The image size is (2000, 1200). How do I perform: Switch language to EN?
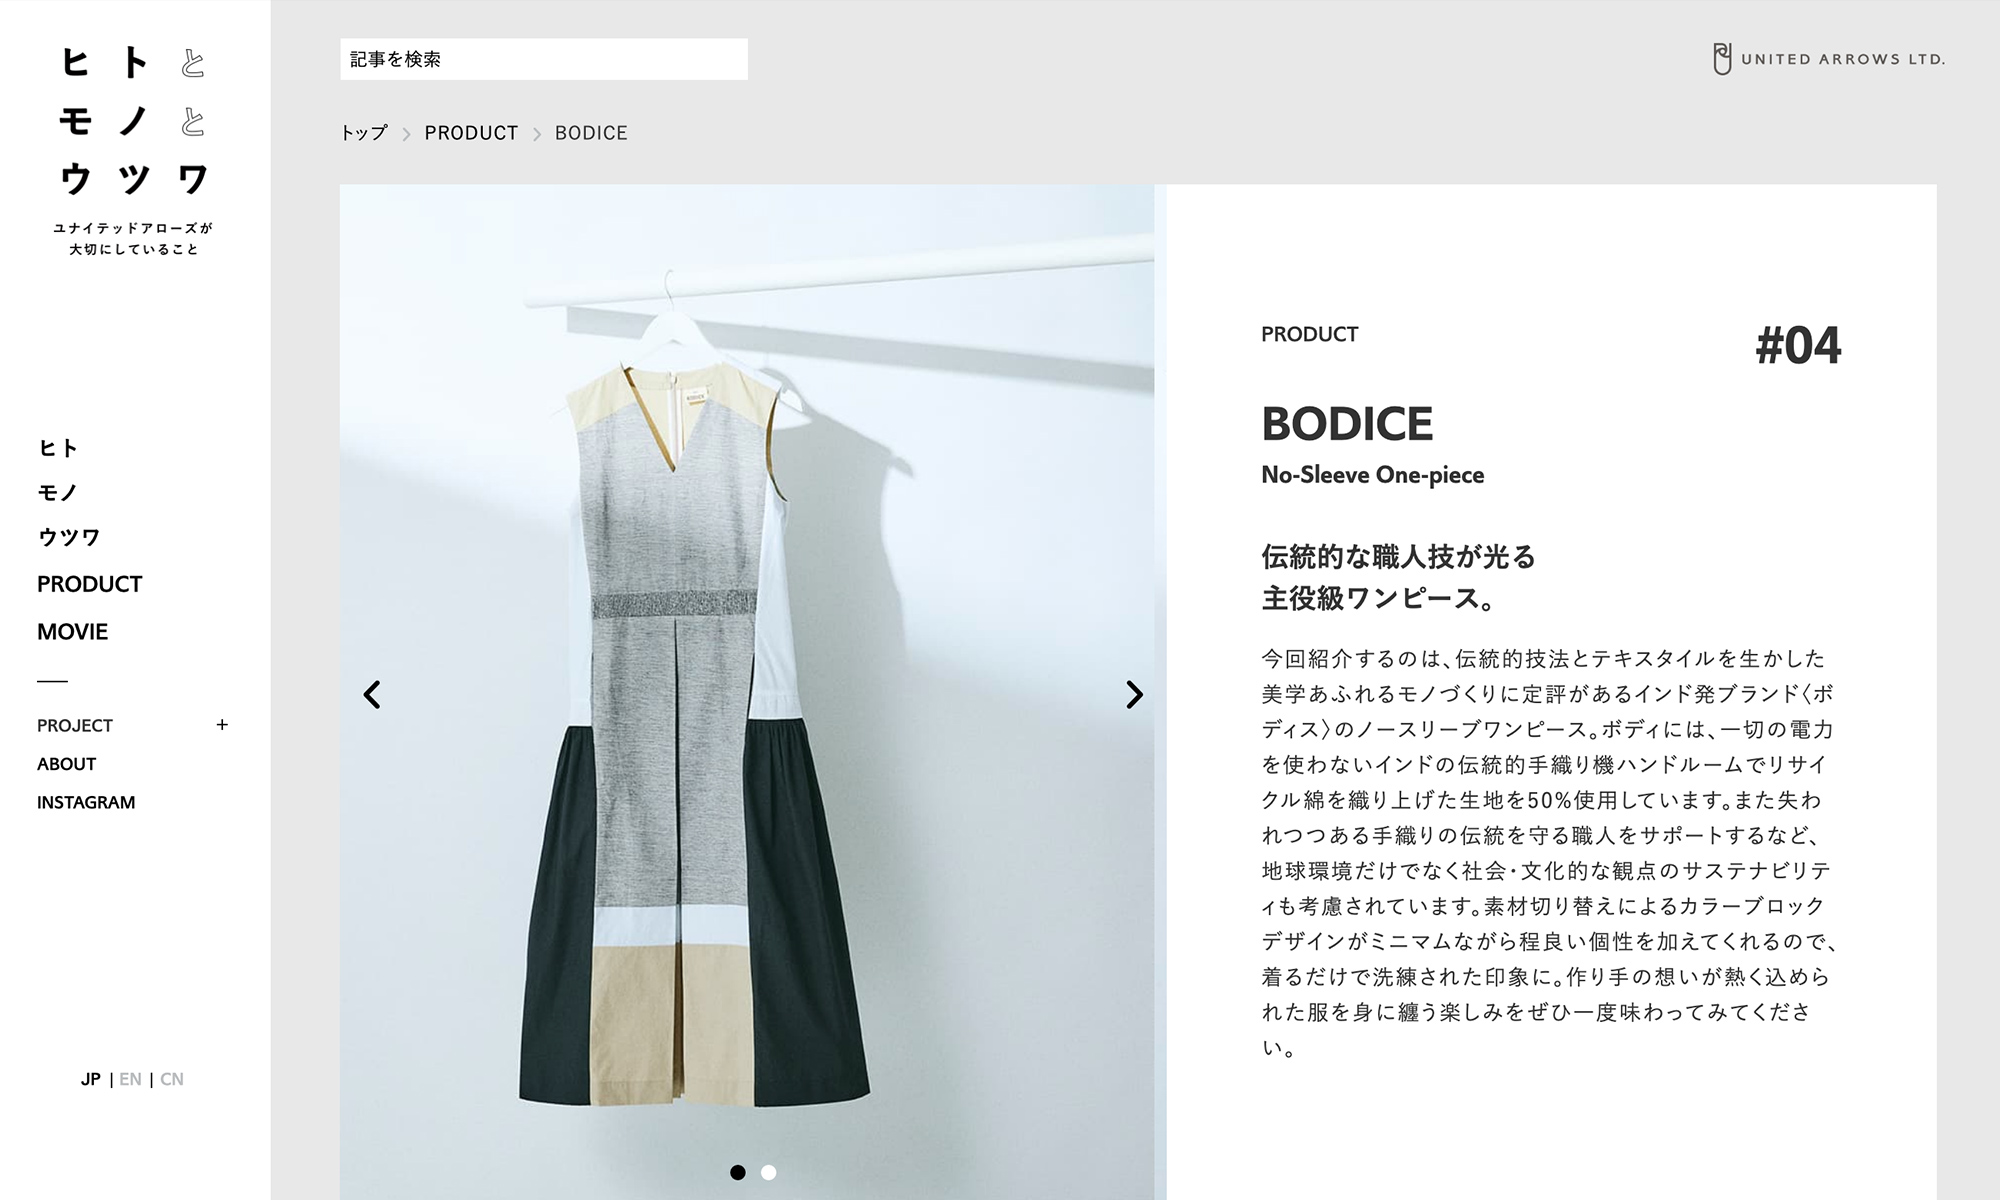pyautogui.click(x=130, y=1079)
